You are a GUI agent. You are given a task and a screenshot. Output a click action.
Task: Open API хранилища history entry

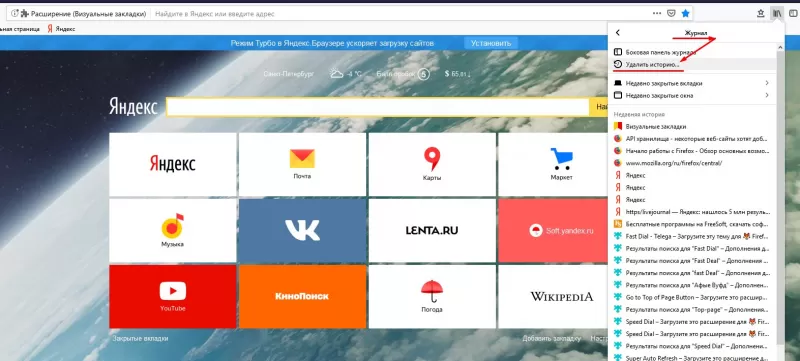pyautogui.click(x=692, y=138)
